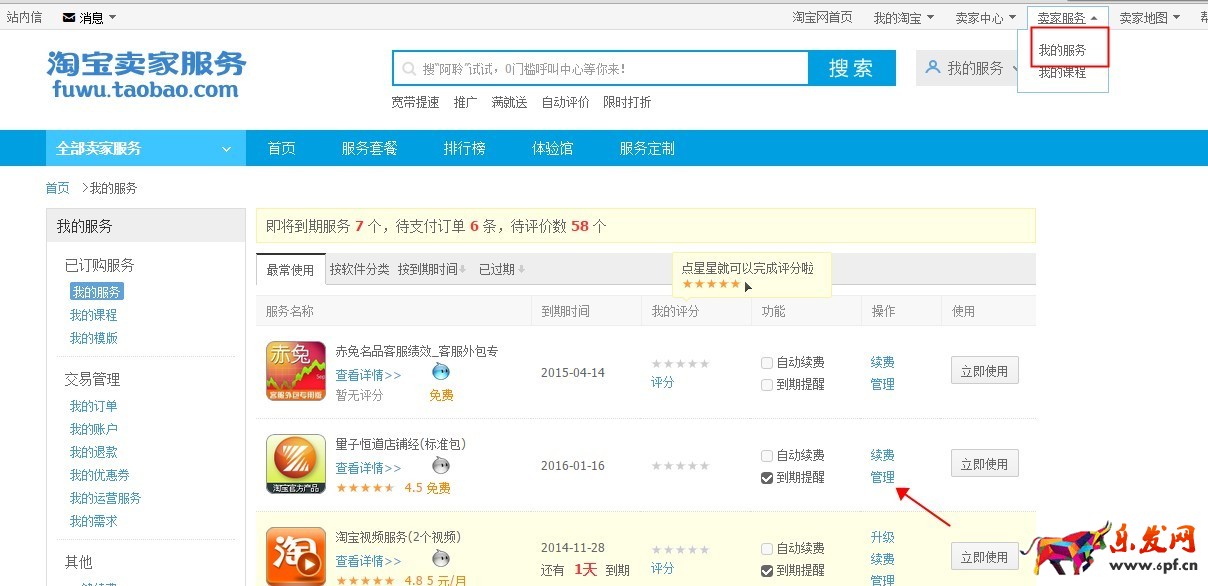Click the wangwang chat icon for 量子恒道

click(x=440, y=466)
